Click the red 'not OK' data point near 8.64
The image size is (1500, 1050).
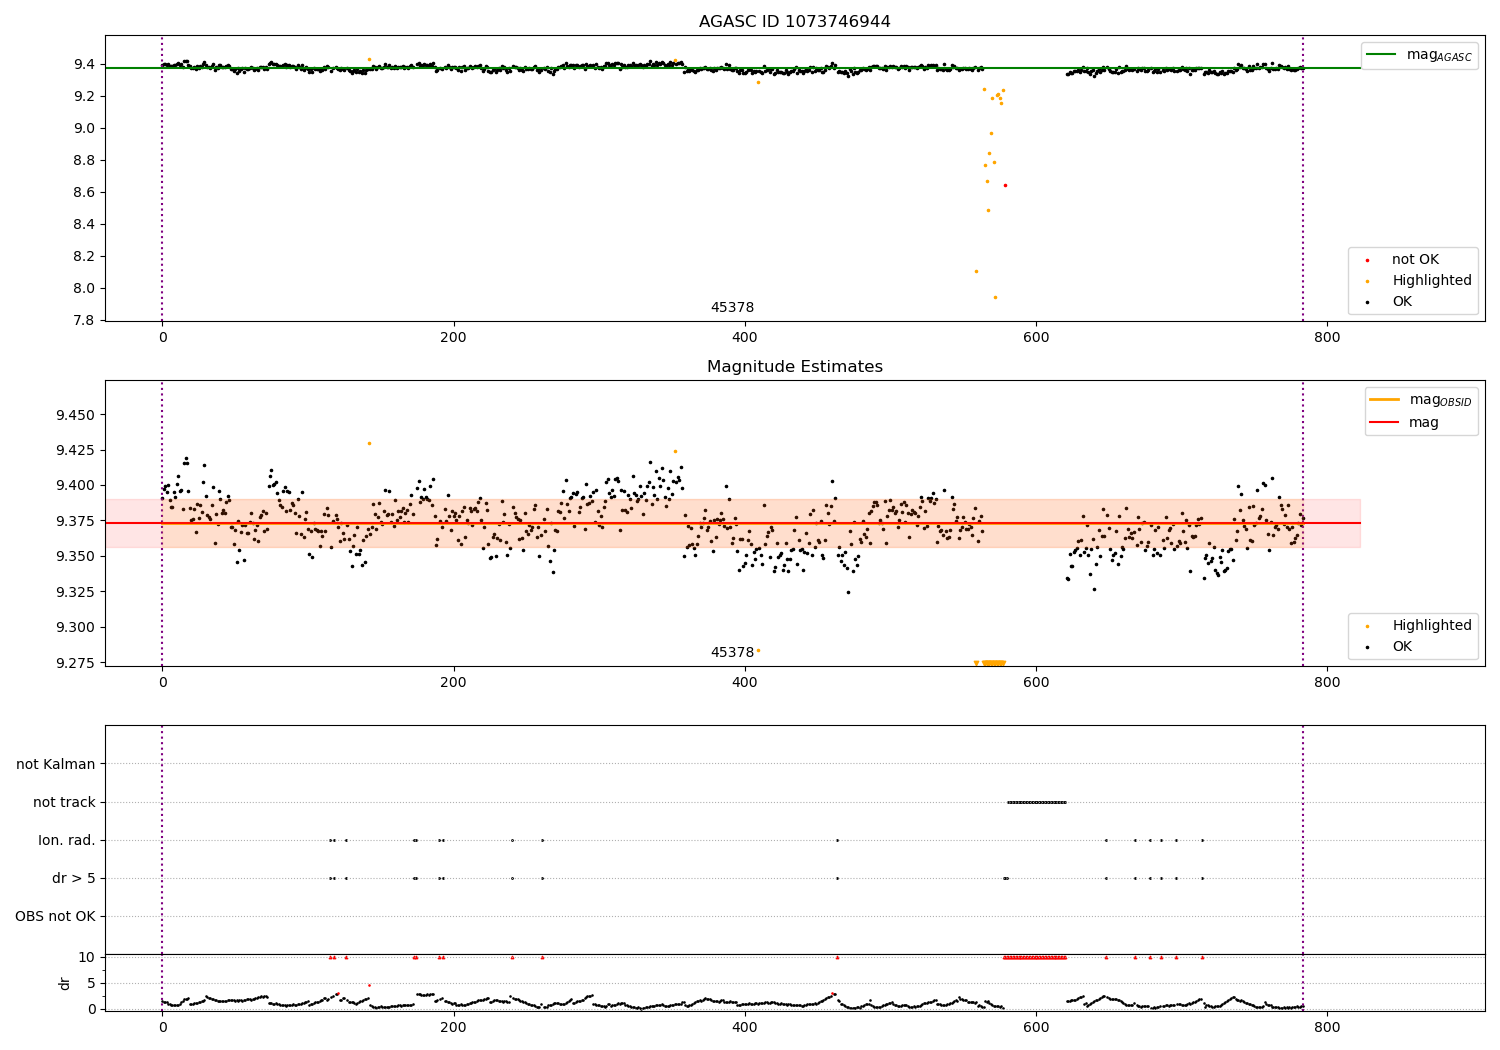(x=1005, y=185)
